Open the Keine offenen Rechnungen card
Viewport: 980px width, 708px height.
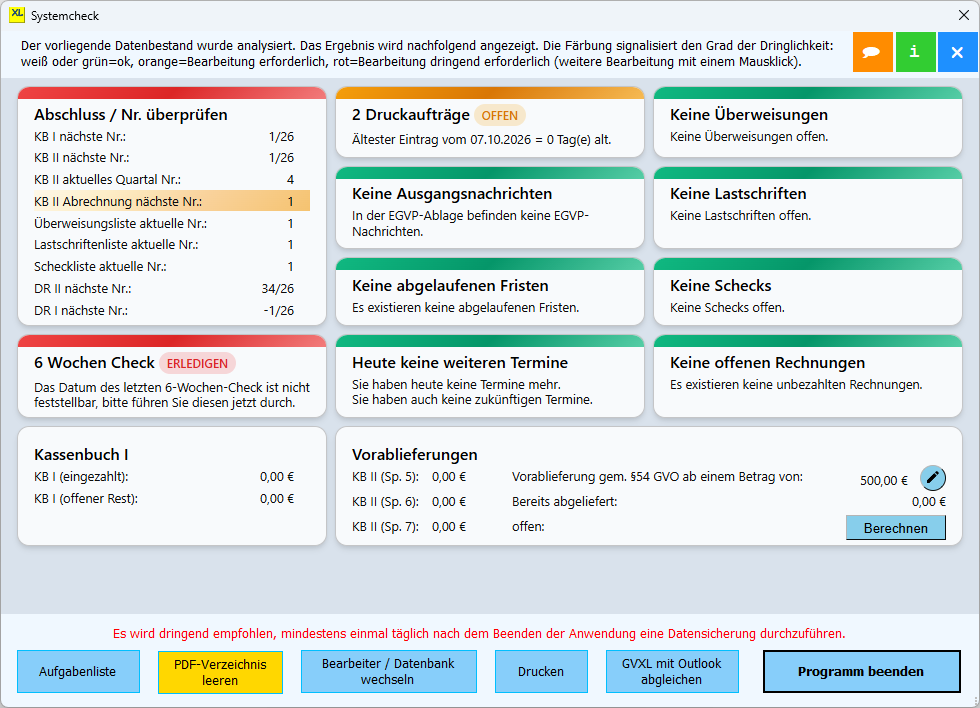click(808, 376)
